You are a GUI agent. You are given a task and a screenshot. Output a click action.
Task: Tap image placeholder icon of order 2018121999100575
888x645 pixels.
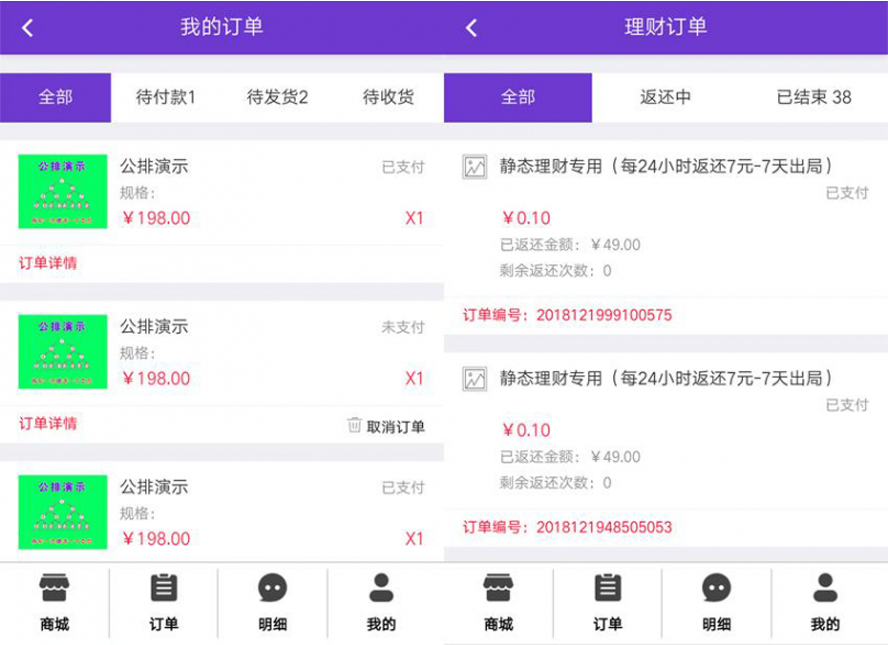pyautogui.click(x=475, y=167)
